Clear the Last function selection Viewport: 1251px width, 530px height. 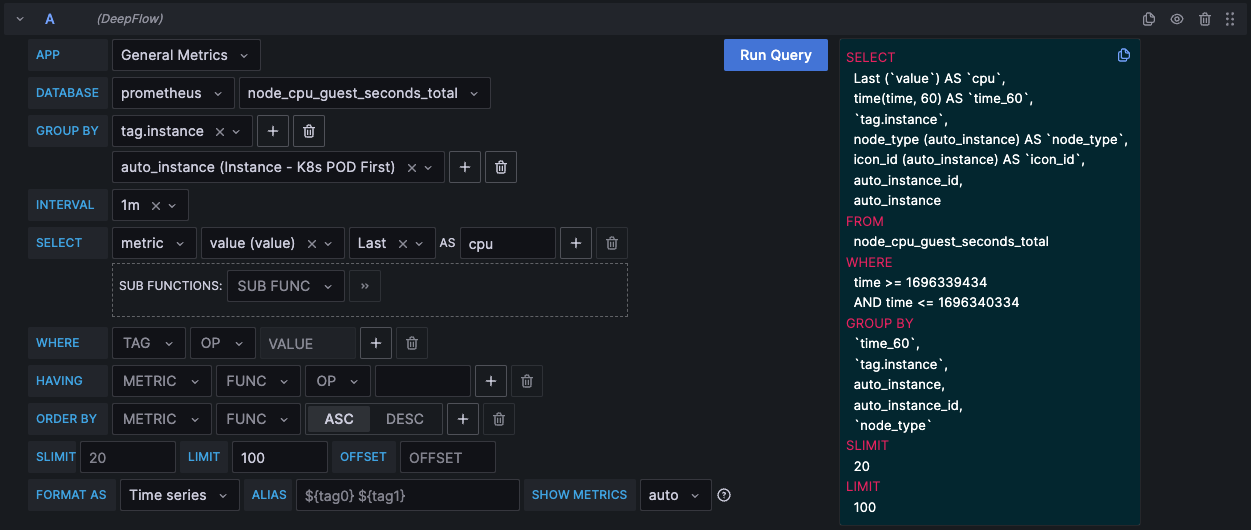pyautogui.click(x=402, y=243)
